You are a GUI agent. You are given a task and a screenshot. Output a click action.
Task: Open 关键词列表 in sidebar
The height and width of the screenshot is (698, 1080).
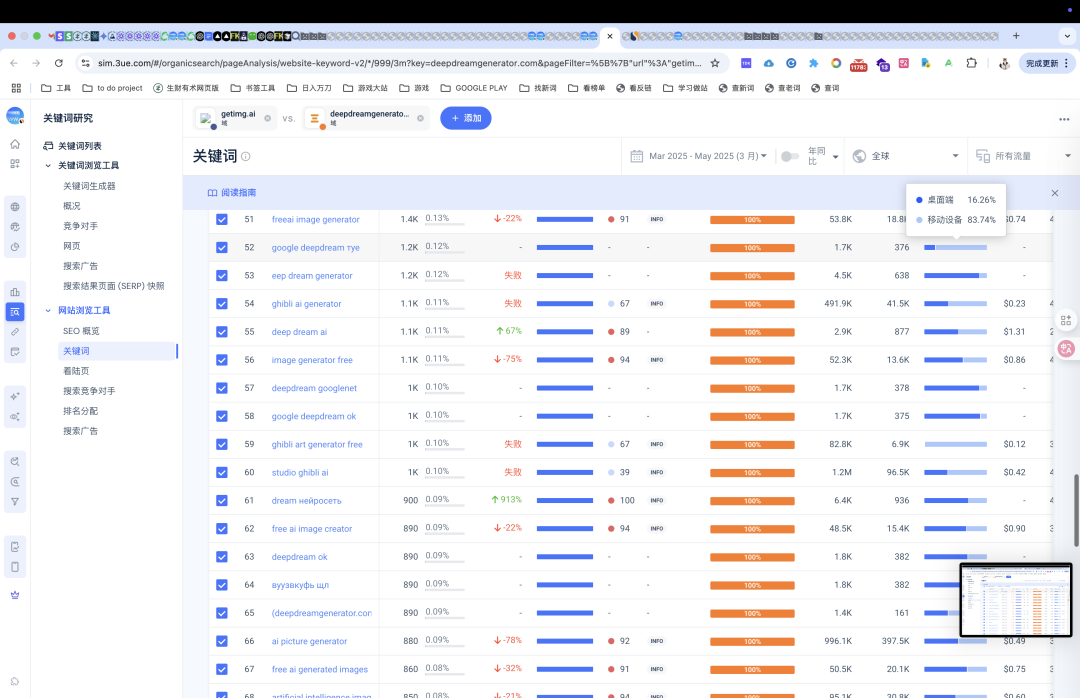[x=80, y=146]
